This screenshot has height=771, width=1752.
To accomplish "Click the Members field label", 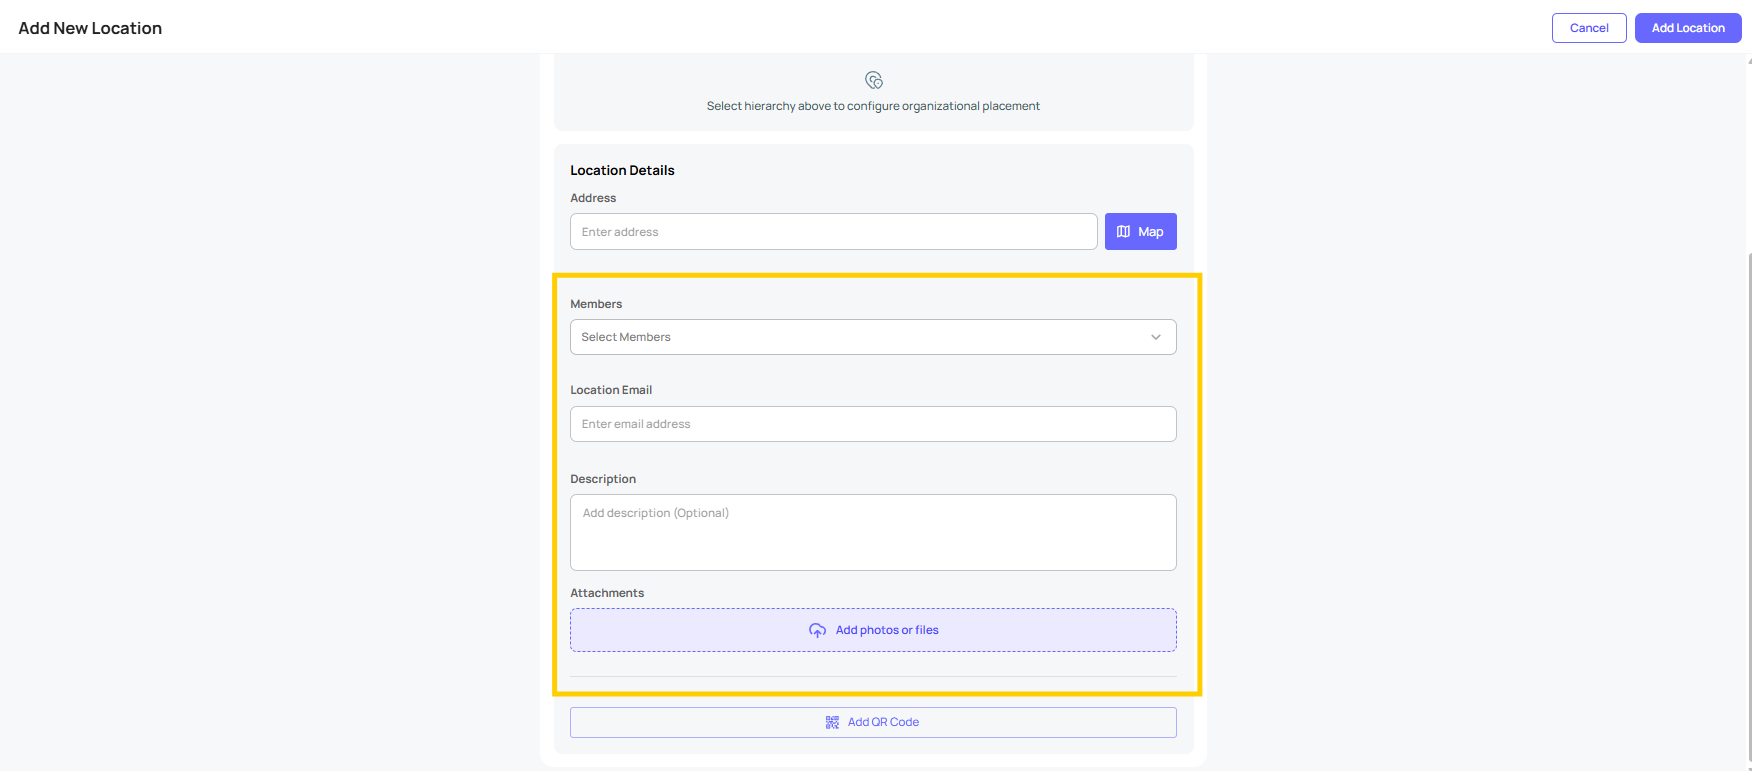I will (596, 304).
